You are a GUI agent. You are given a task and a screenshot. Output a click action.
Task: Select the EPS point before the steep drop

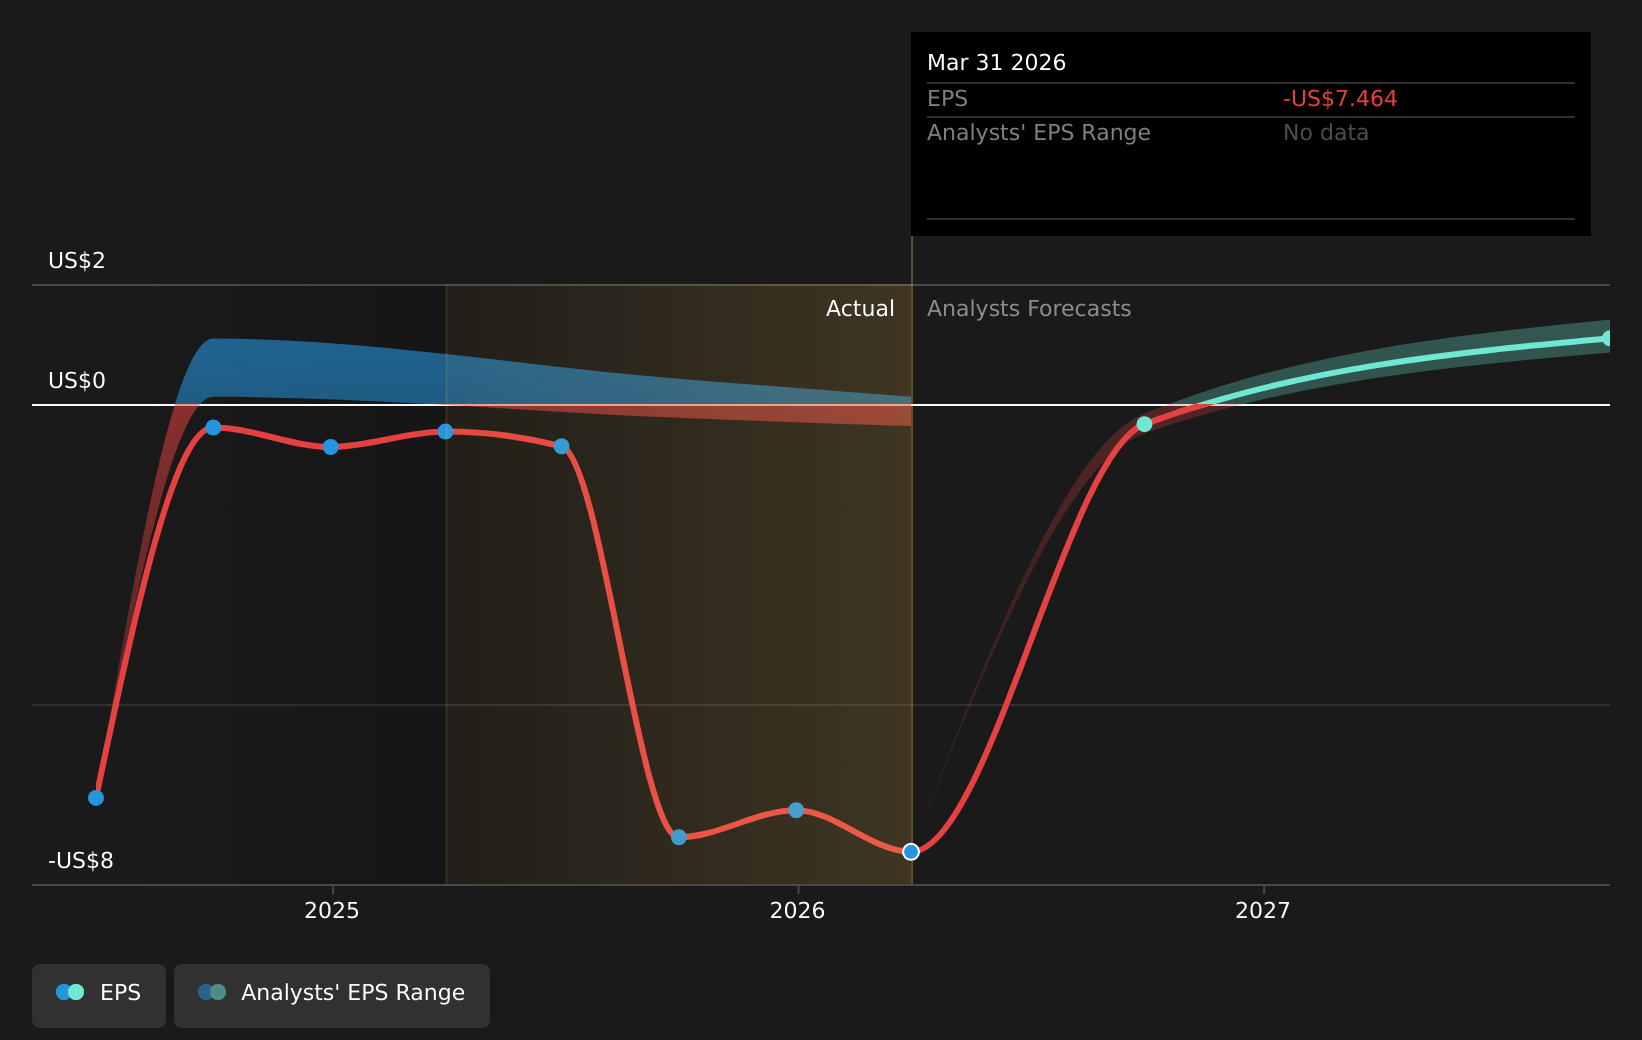click(x=562, y=446)
